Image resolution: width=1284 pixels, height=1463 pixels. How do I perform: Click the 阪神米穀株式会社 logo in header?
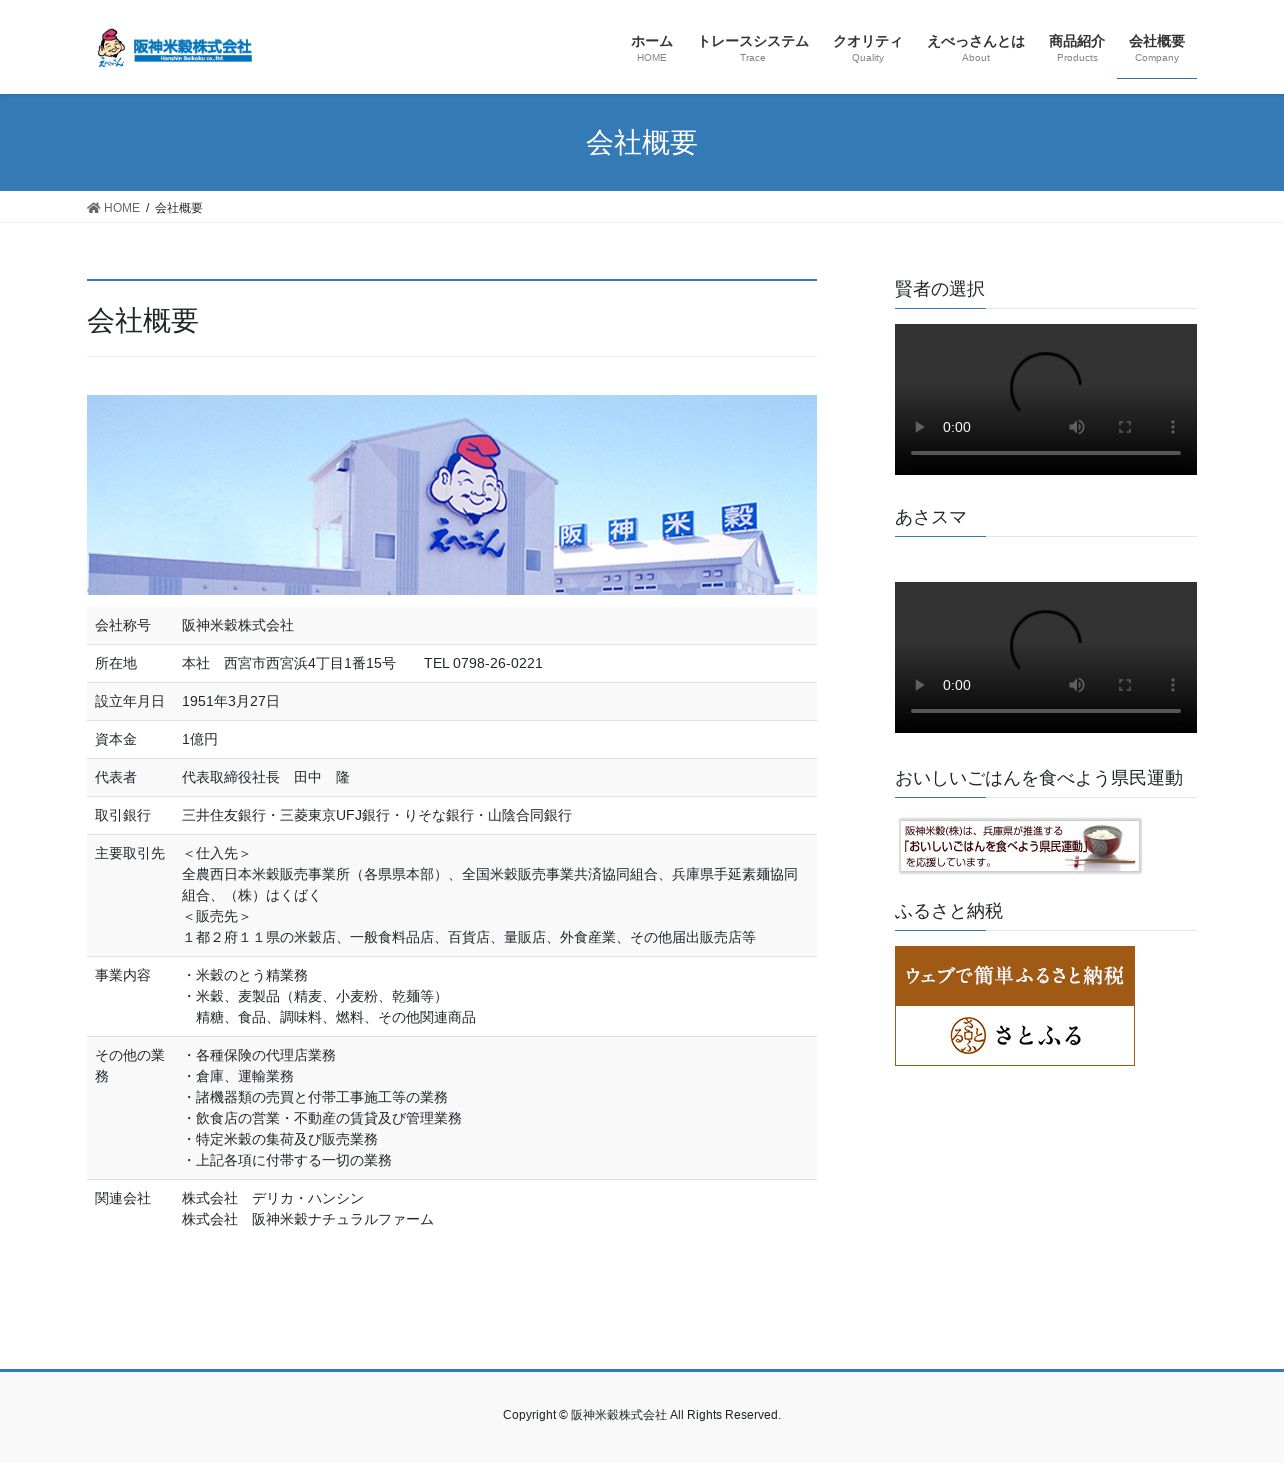point(175,47)
